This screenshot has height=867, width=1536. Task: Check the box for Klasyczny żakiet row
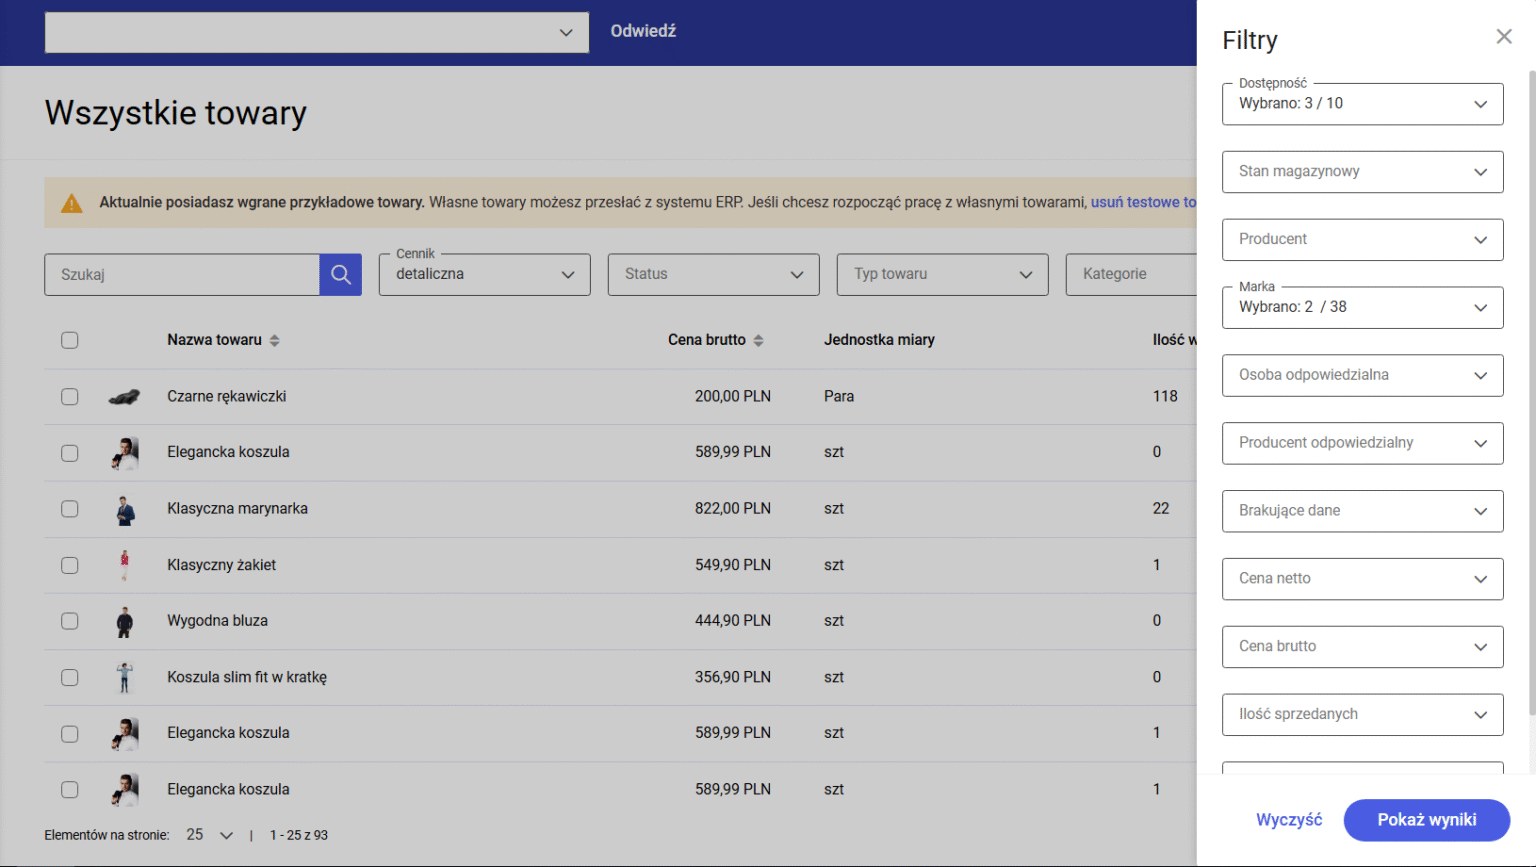coord(69,565)
